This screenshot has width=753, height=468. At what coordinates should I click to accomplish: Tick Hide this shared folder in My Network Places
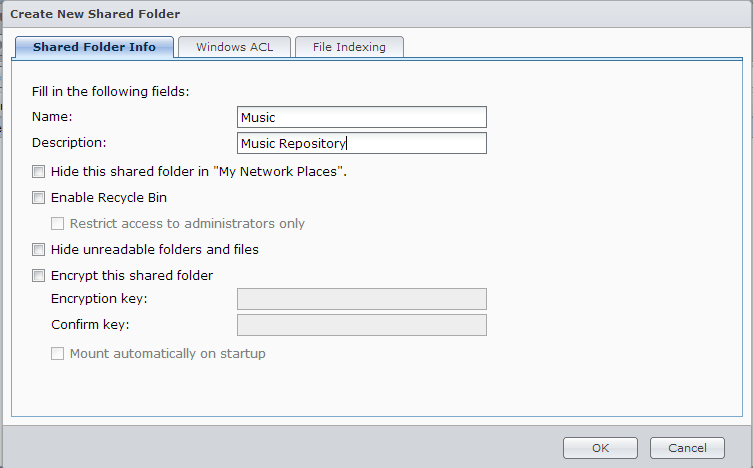pos(39,172)
